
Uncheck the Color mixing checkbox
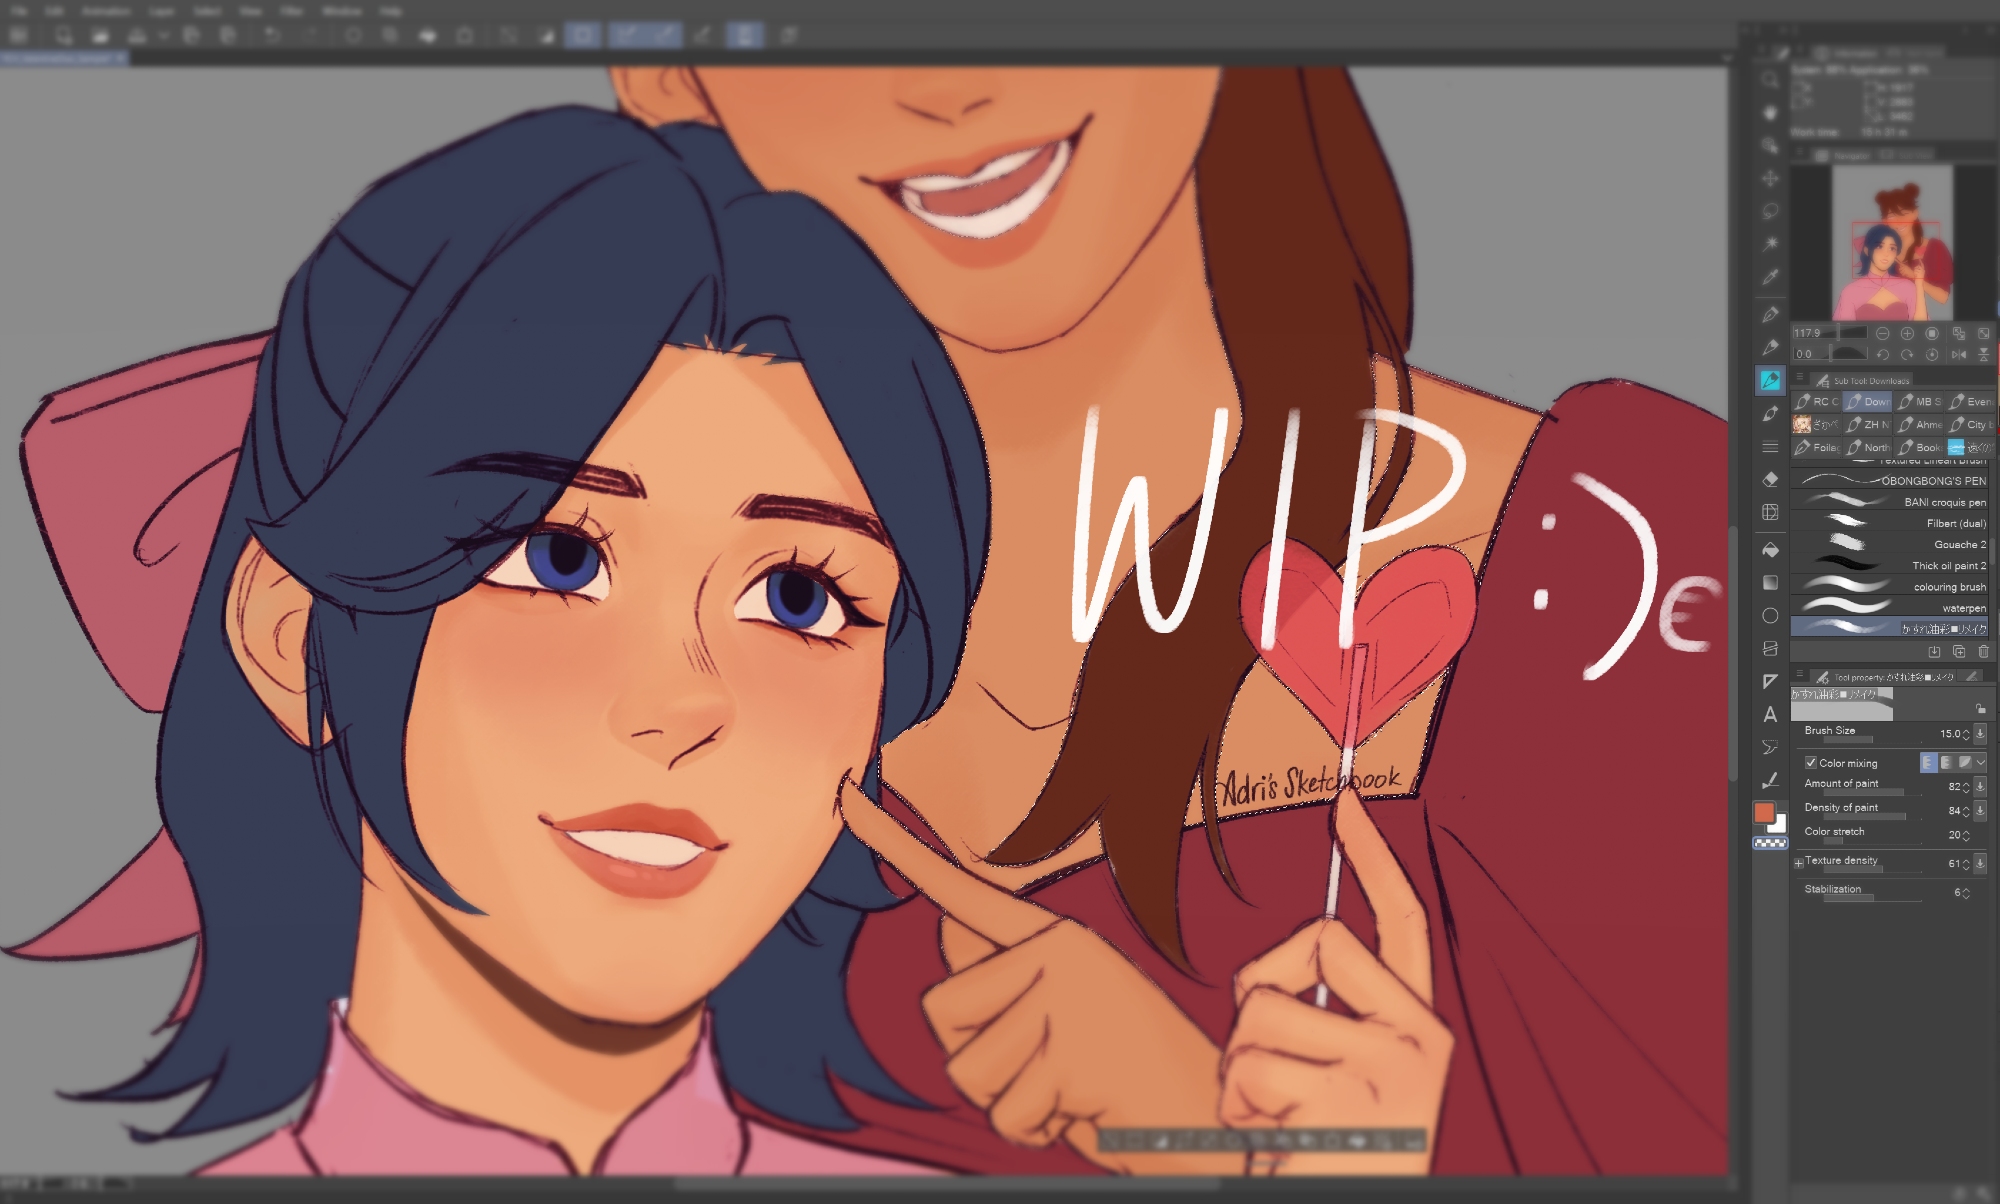[x=1811, y=763]
